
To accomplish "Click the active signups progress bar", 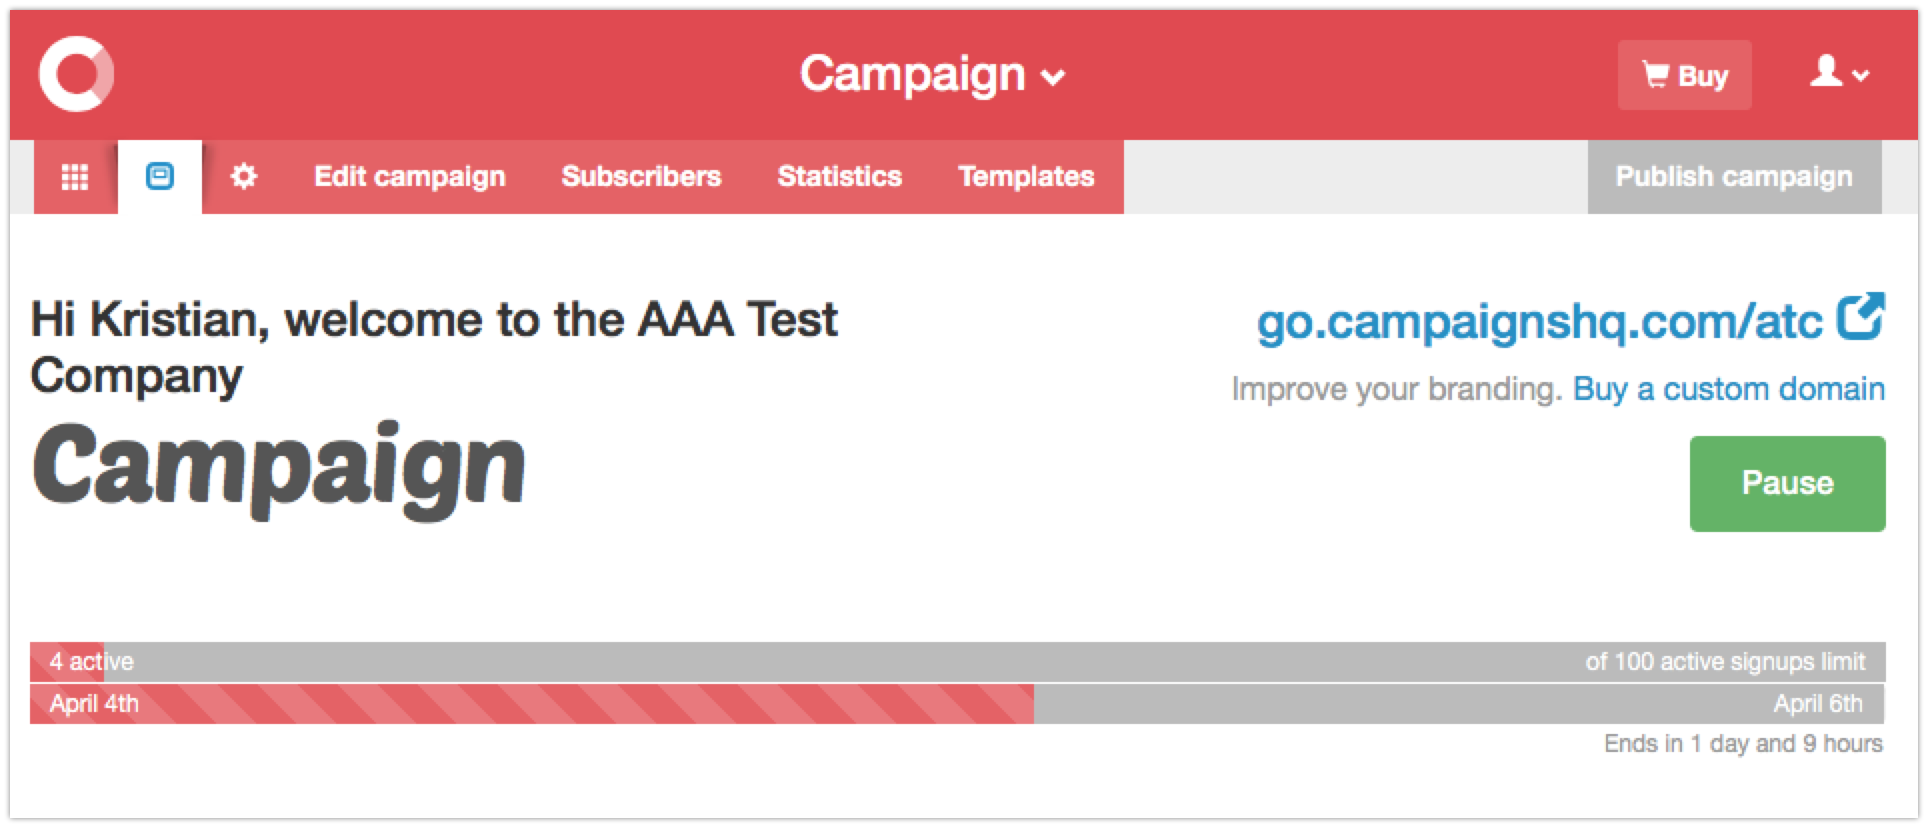I will click(957, 662).
